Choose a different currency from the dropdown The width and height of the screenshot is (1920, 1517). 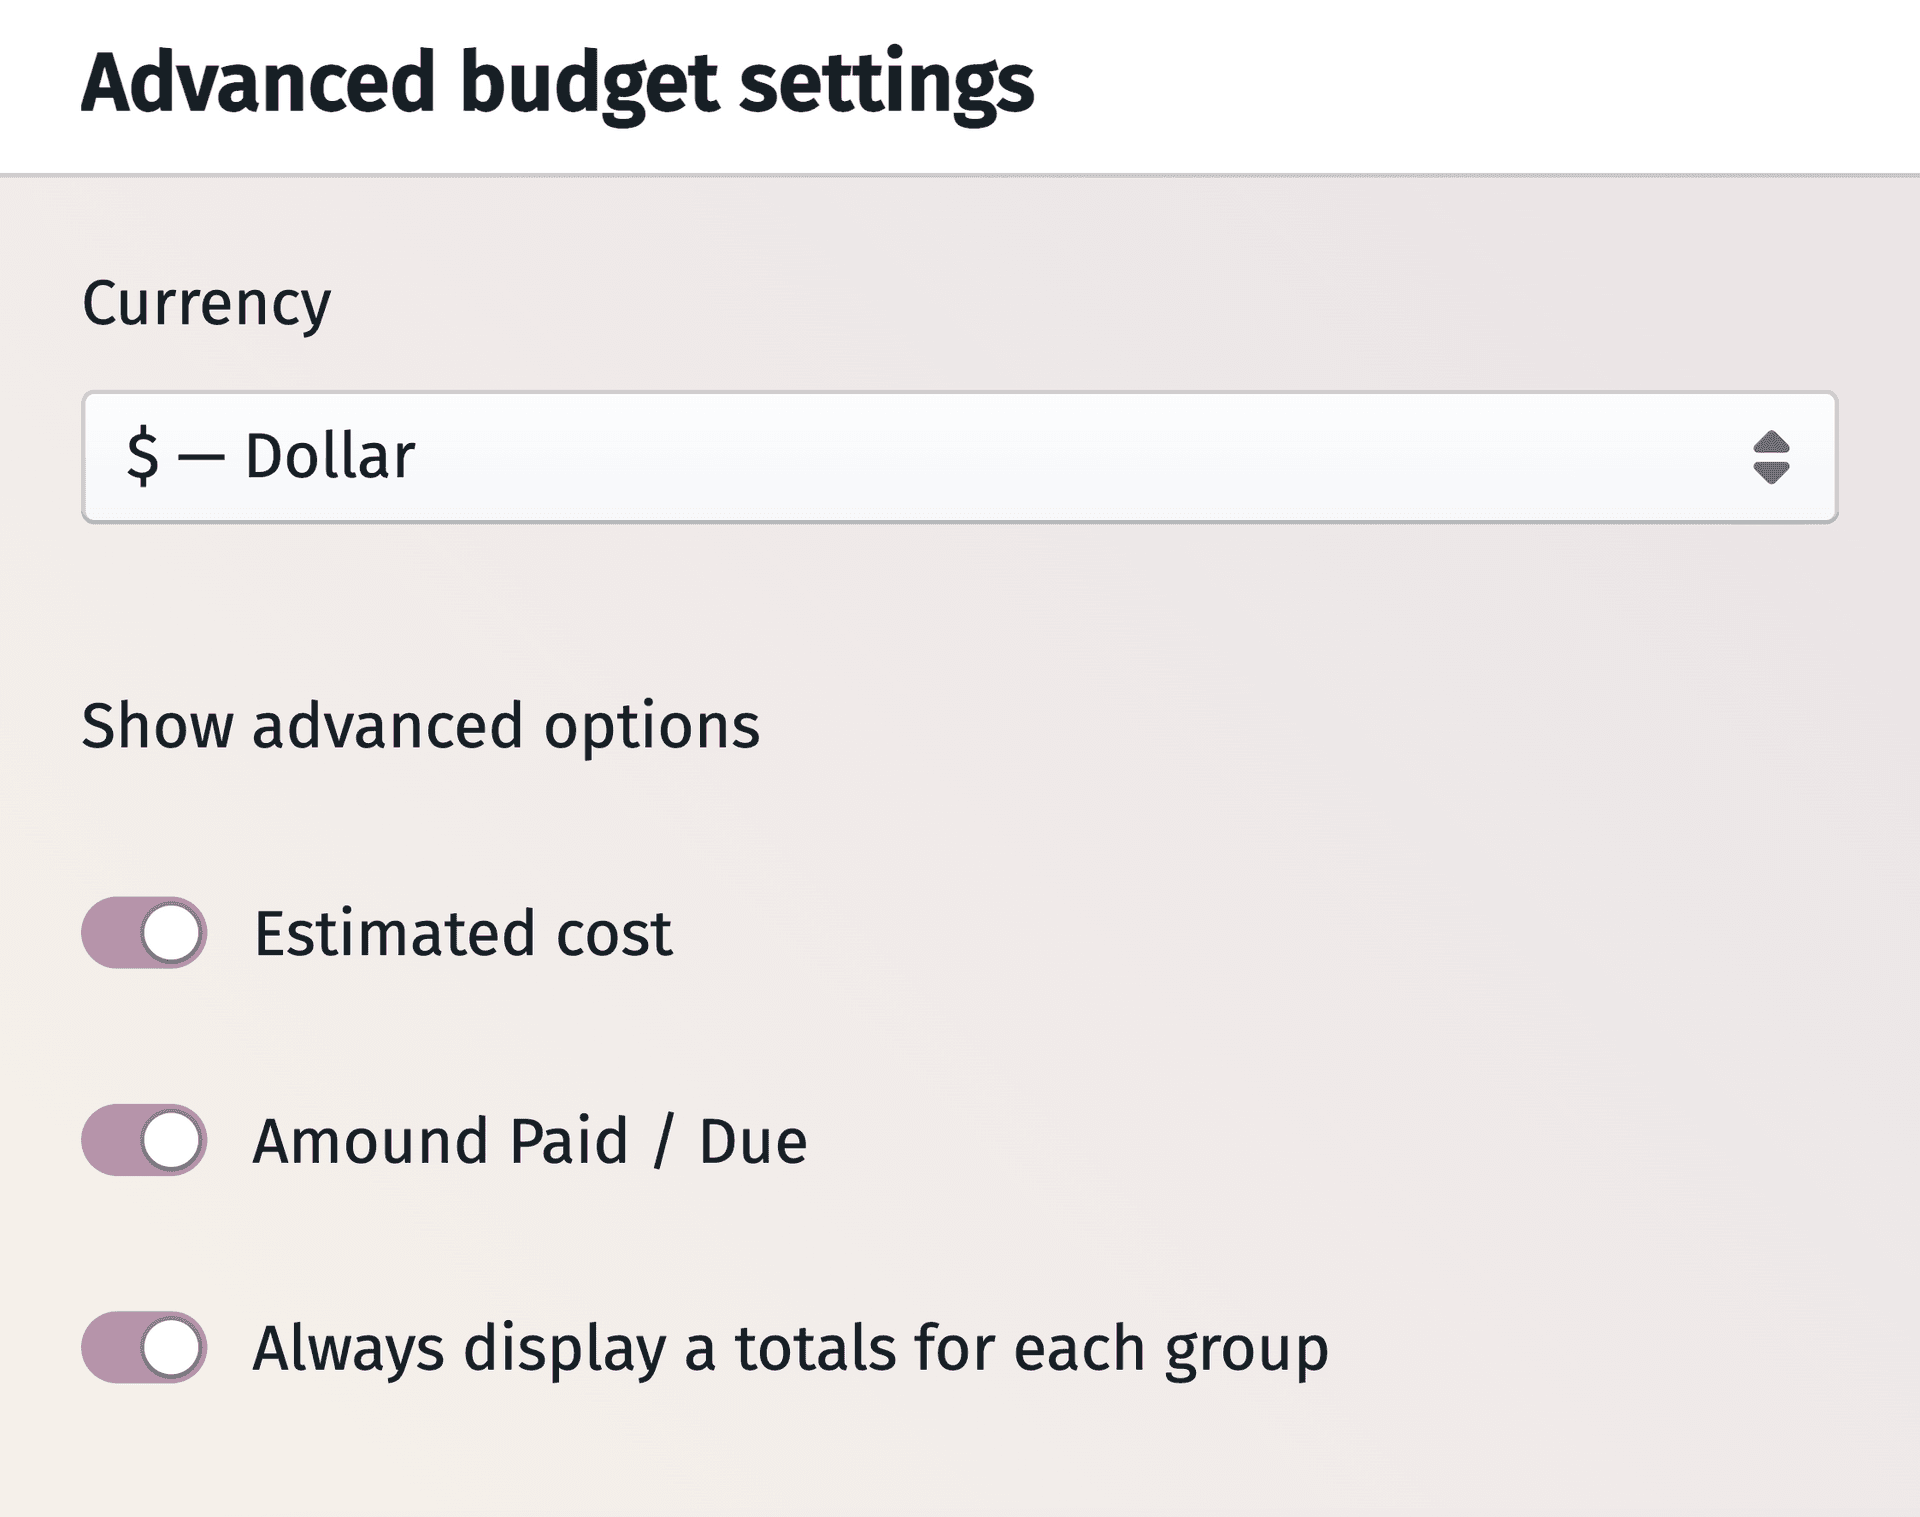(960, 456)
